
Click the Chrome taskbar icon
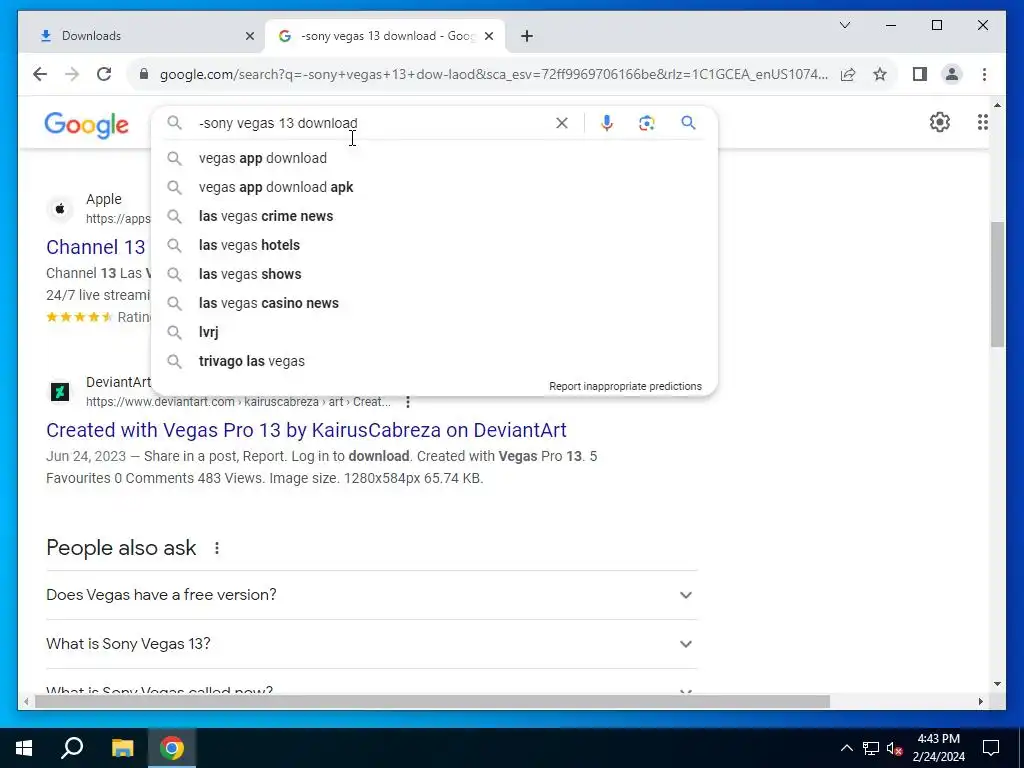[172, 748]
